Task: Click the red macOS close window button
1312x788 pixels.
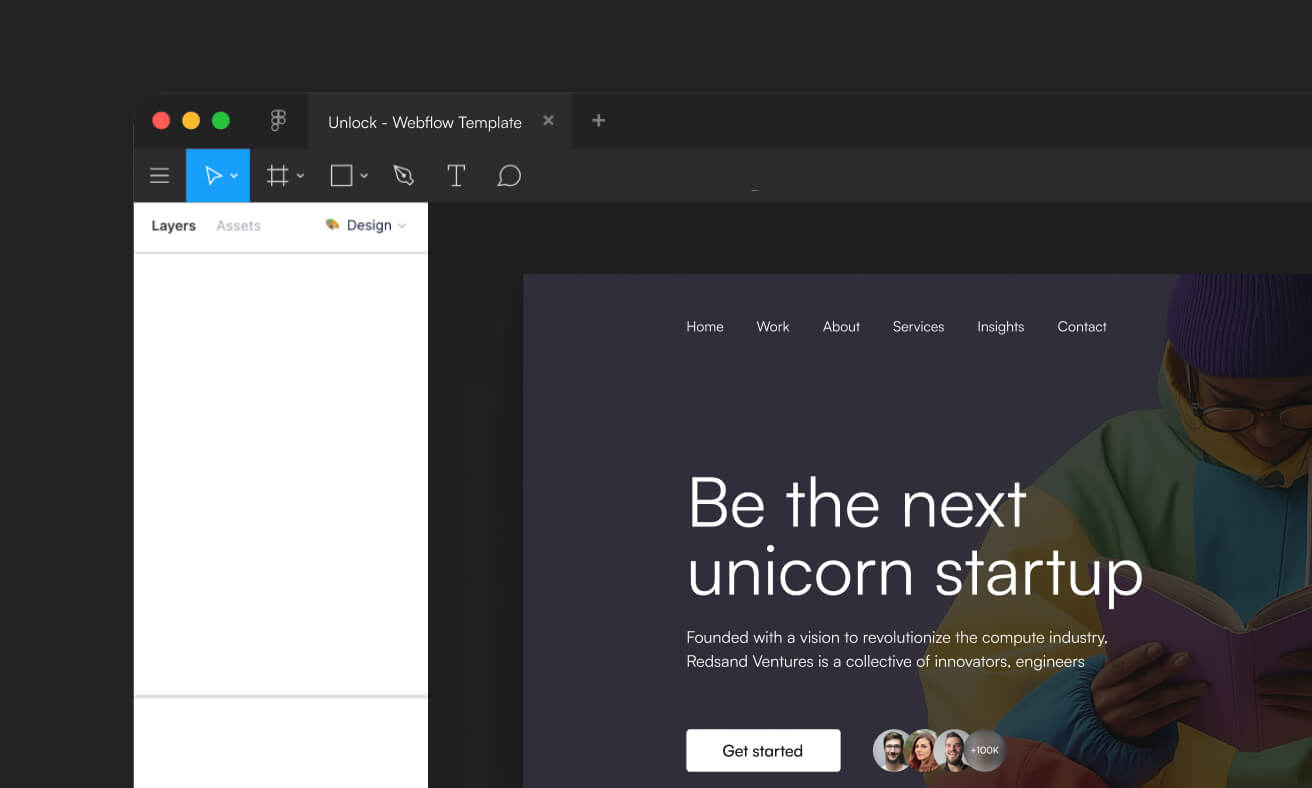Action: click(161, 121)
